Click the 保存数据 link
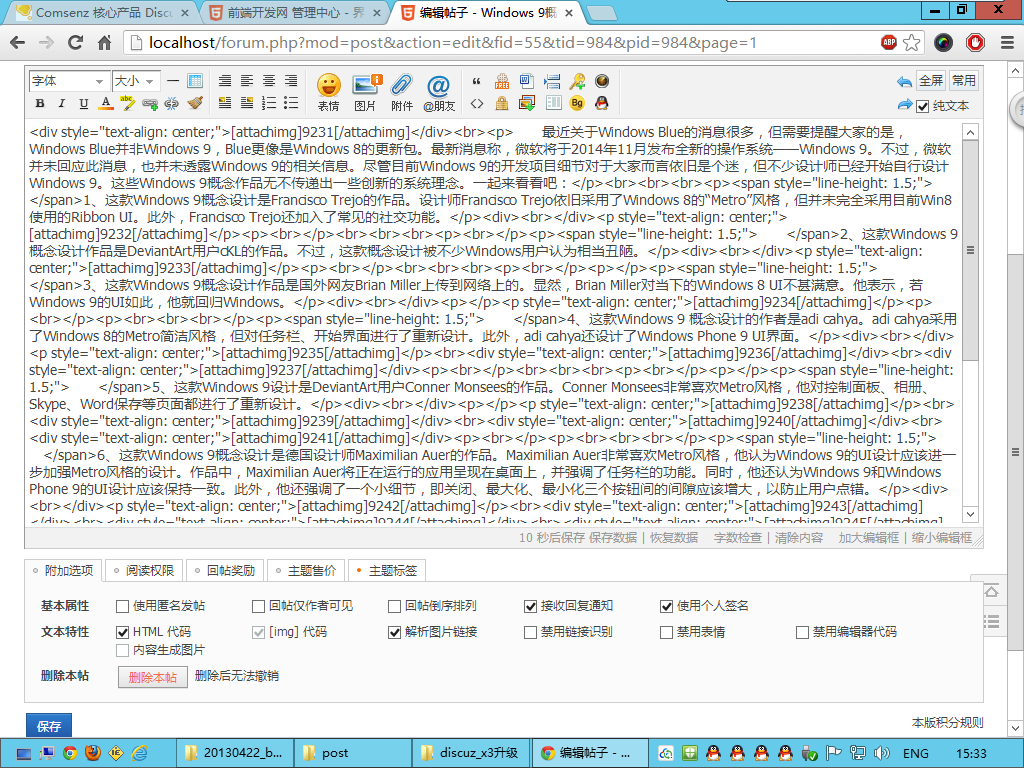Viewport: 1024px width, 768px height. pos(613,538)
